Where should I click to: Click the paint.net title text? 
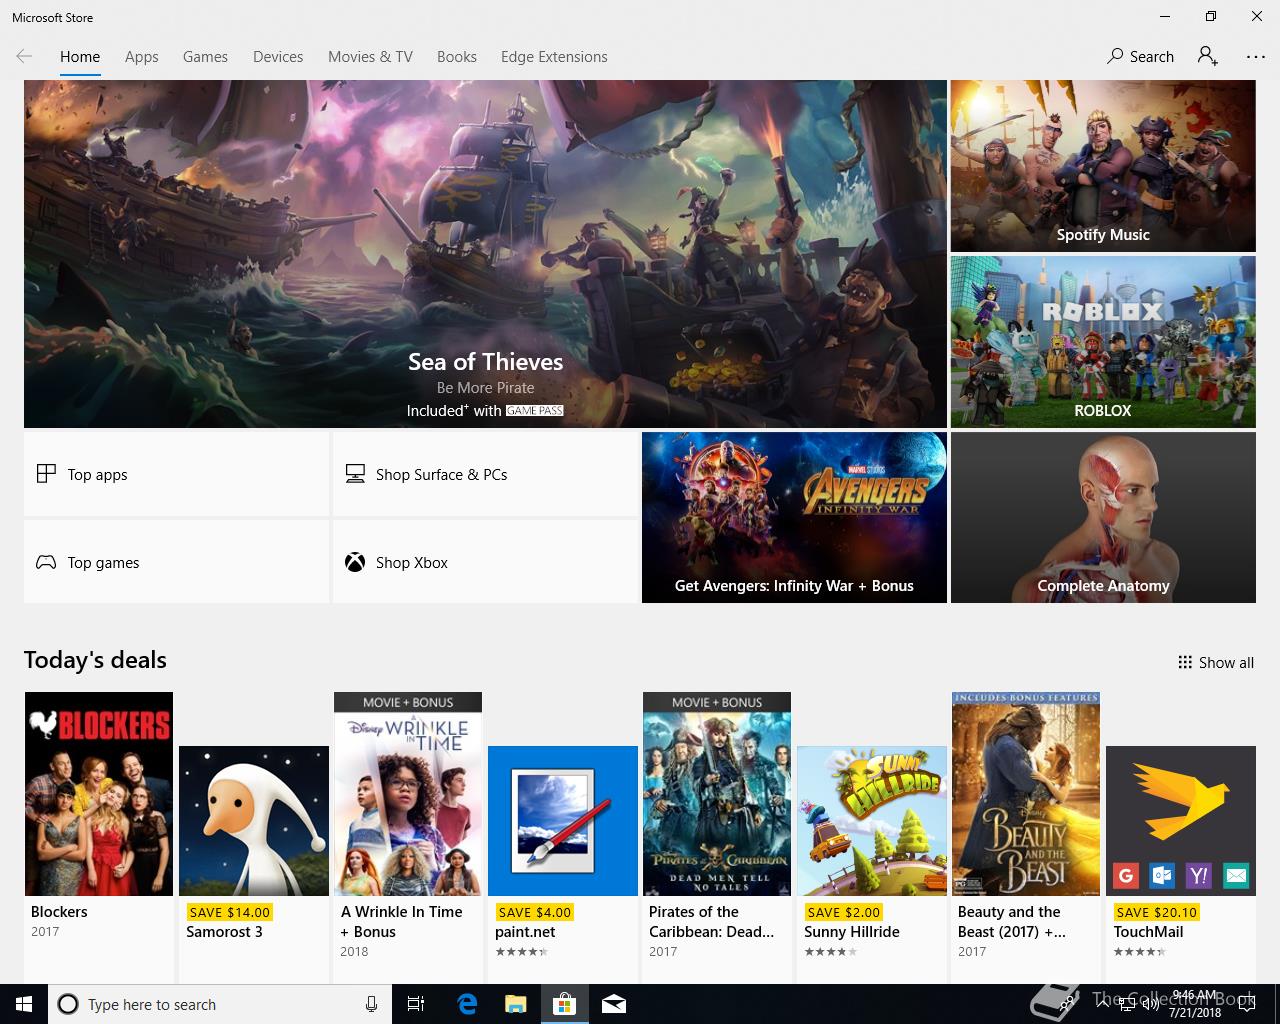pos(525,932)
